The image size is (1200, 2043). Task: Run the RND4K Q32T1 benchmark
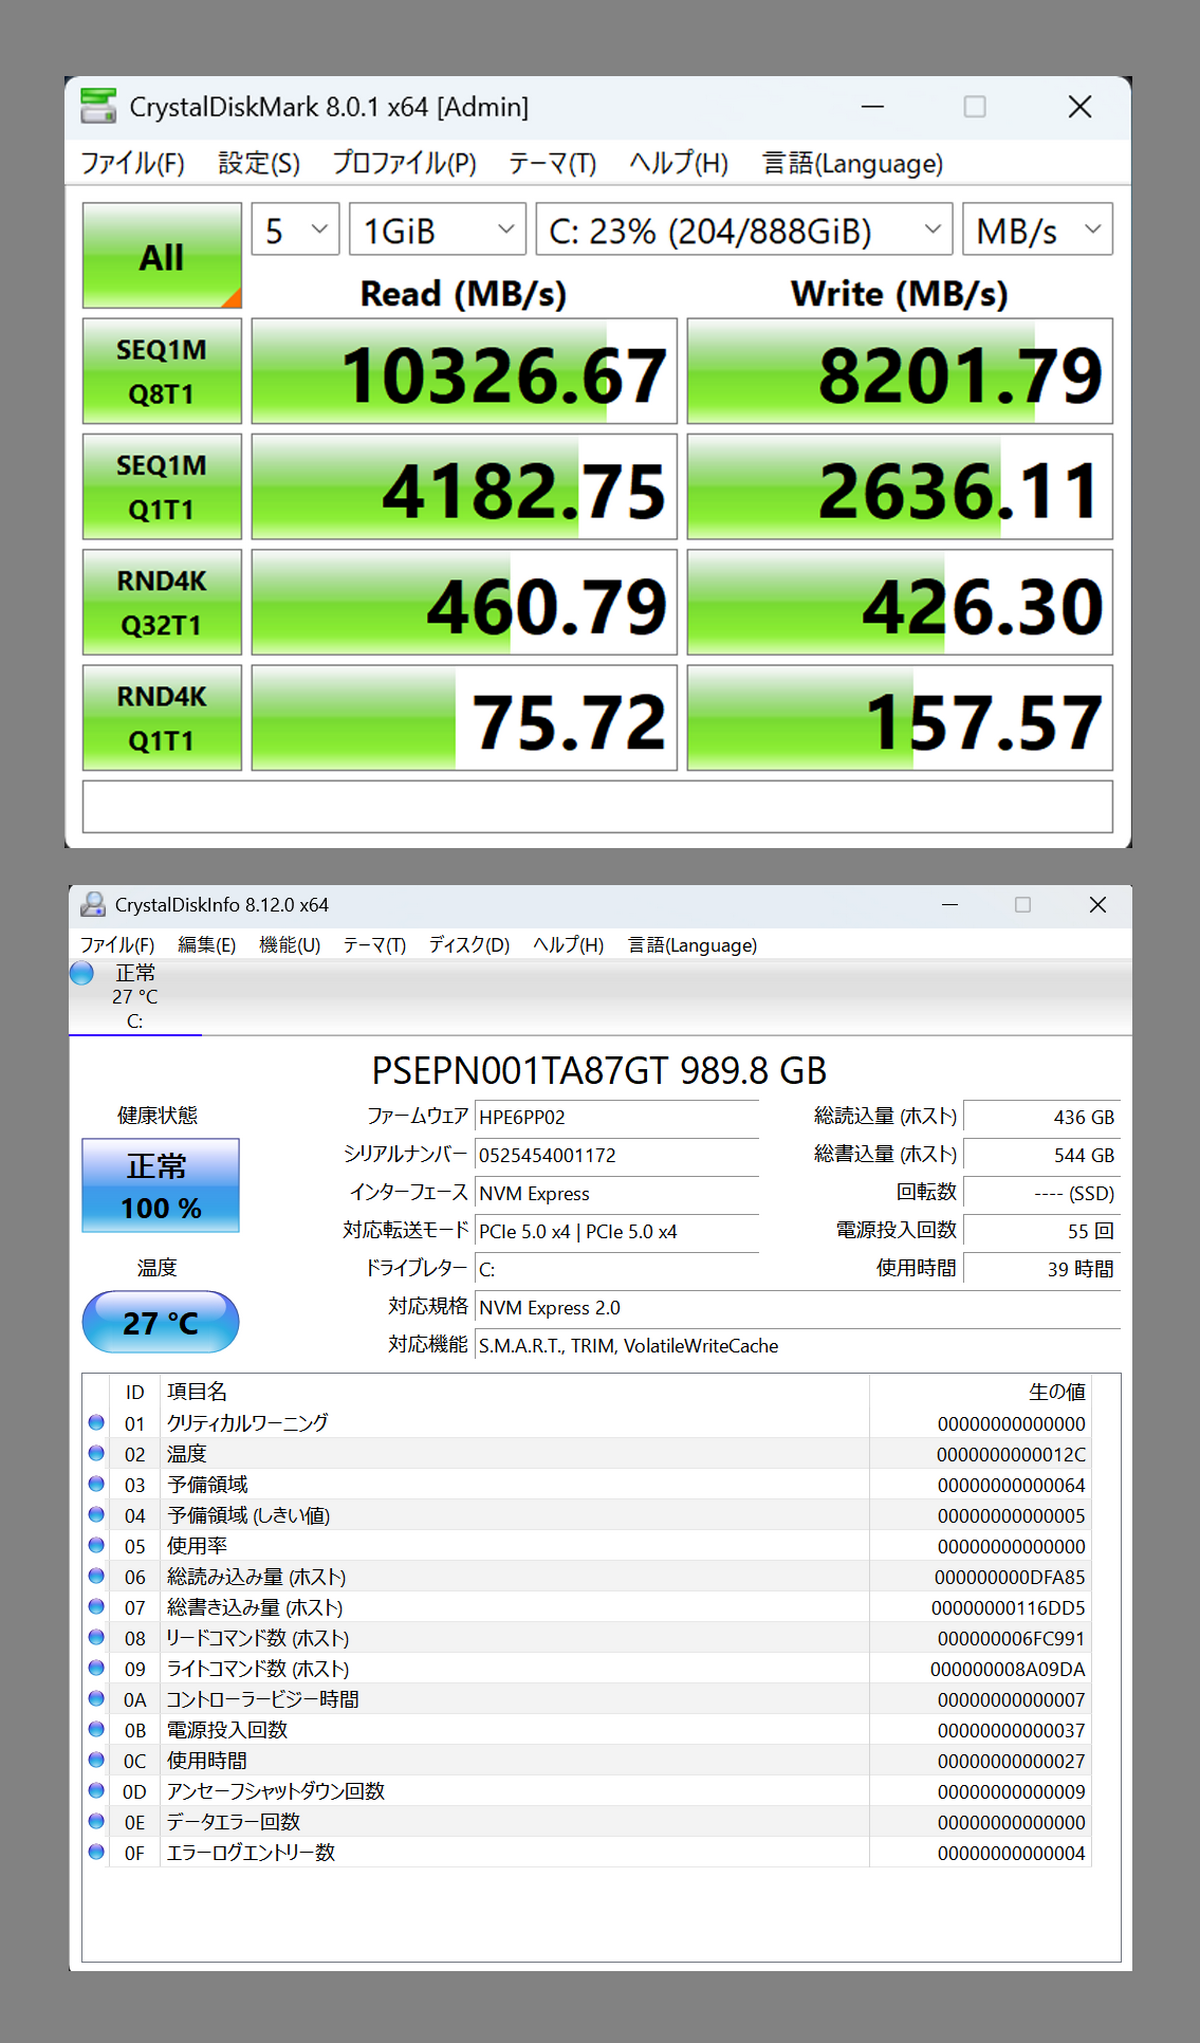click(x=162, y=602)
